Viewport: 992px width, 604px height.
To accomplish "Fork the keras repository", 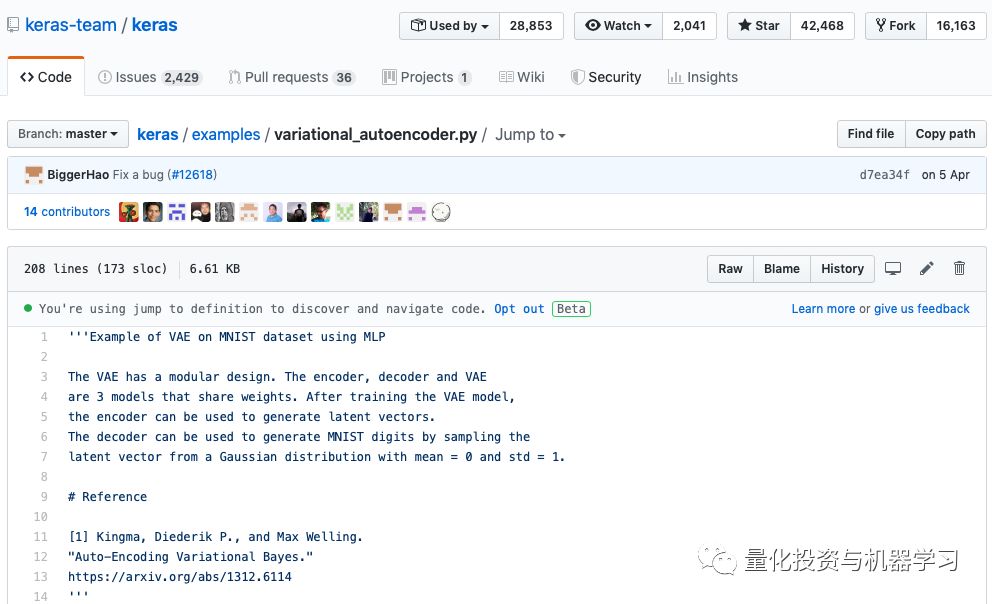I will click(896, 26).
